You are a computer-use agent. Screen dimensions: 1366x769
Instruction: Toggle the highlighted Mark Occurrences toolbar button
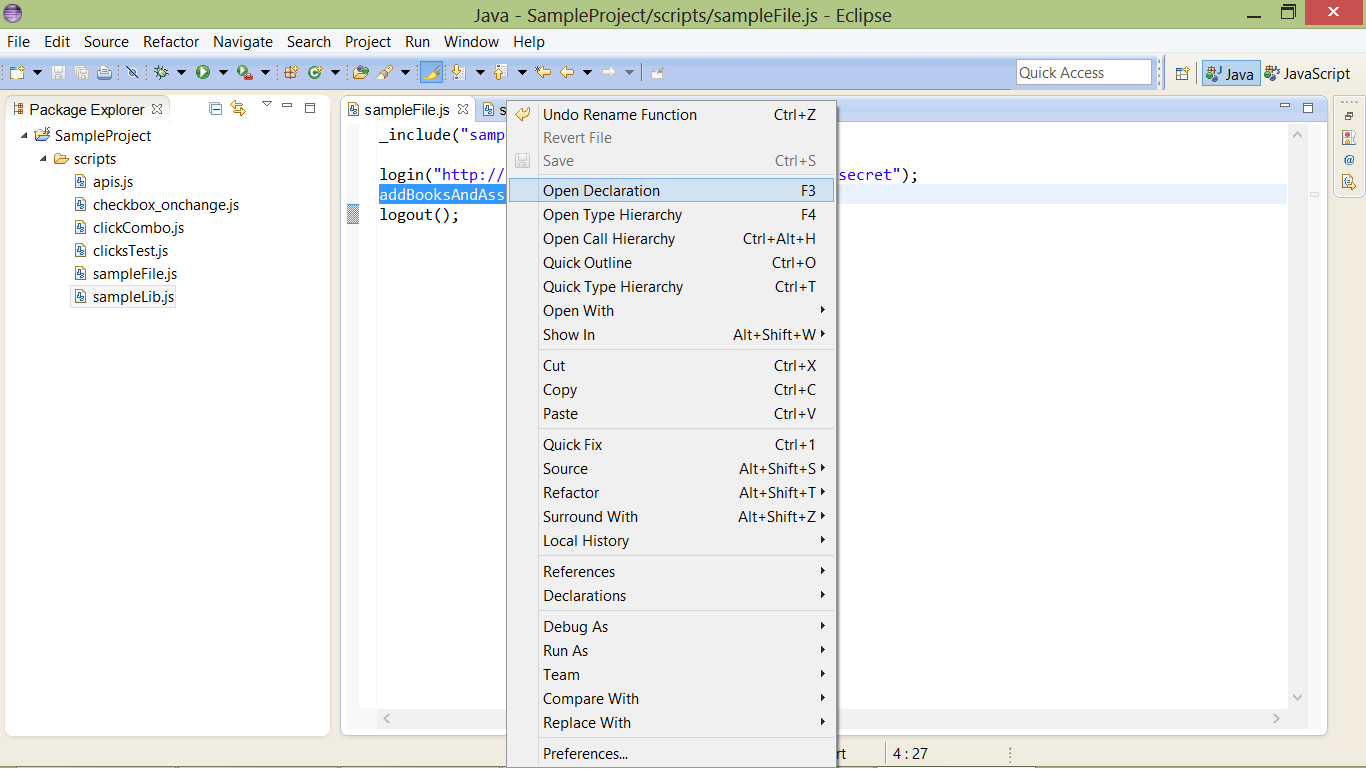click(431, 72)
